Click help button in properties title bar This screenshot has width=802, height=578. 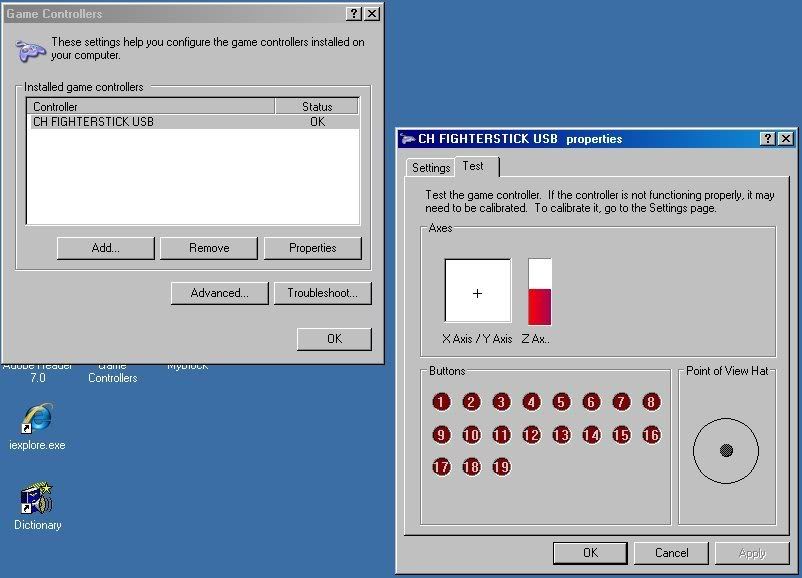click(768, 139)
